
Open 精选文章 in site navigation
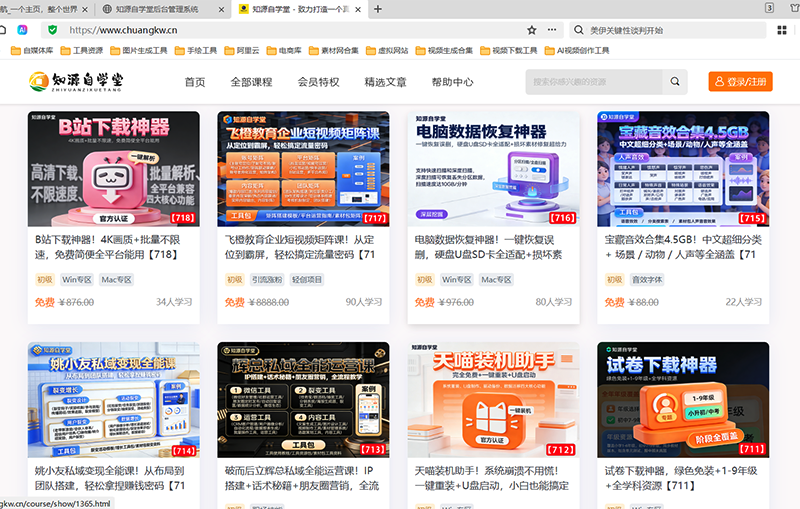coord(385,82)
